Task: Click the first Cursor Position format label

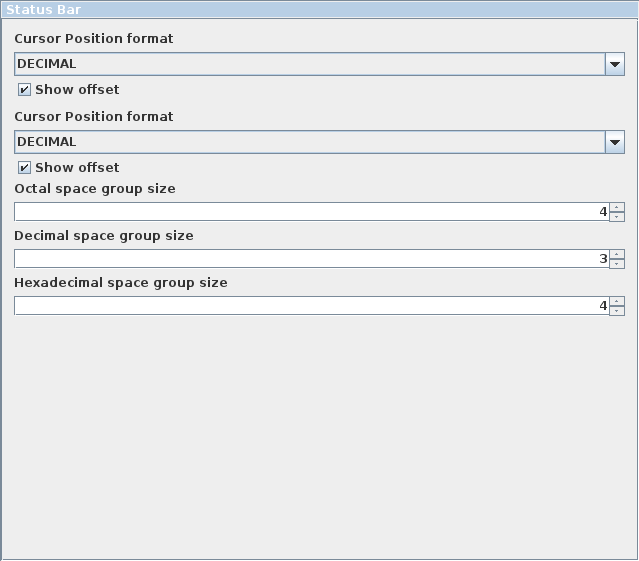Action: click(94, 38)
